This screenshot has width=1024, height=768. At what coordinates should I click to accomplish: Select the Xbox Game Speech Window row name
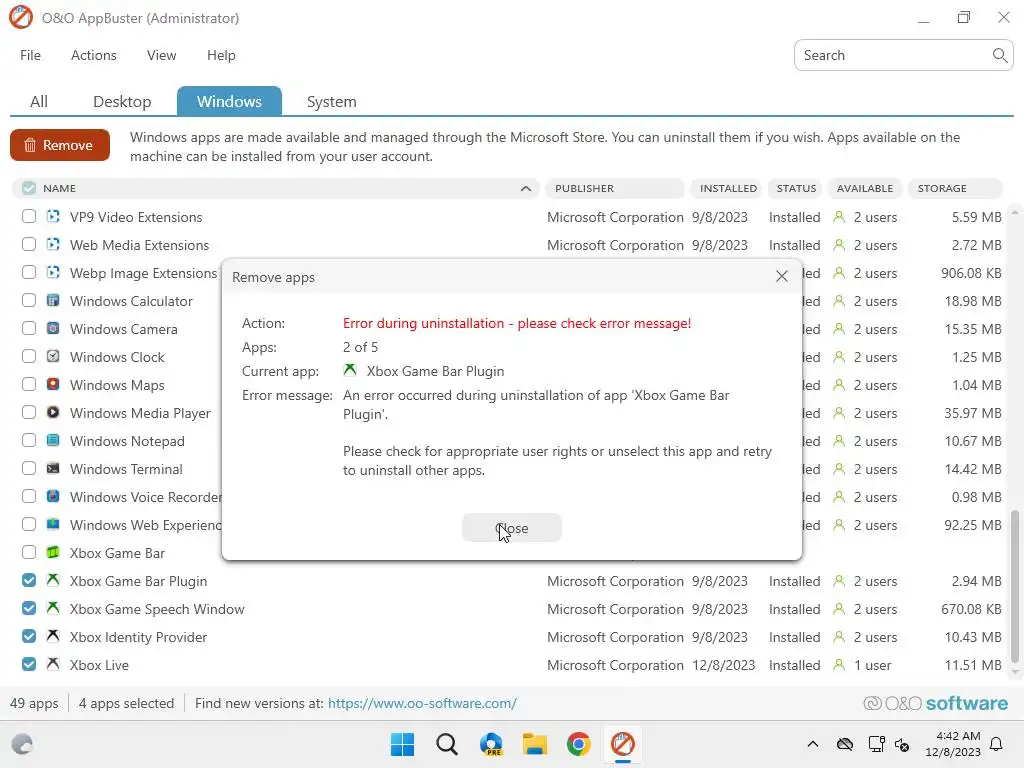coord(157,609)
